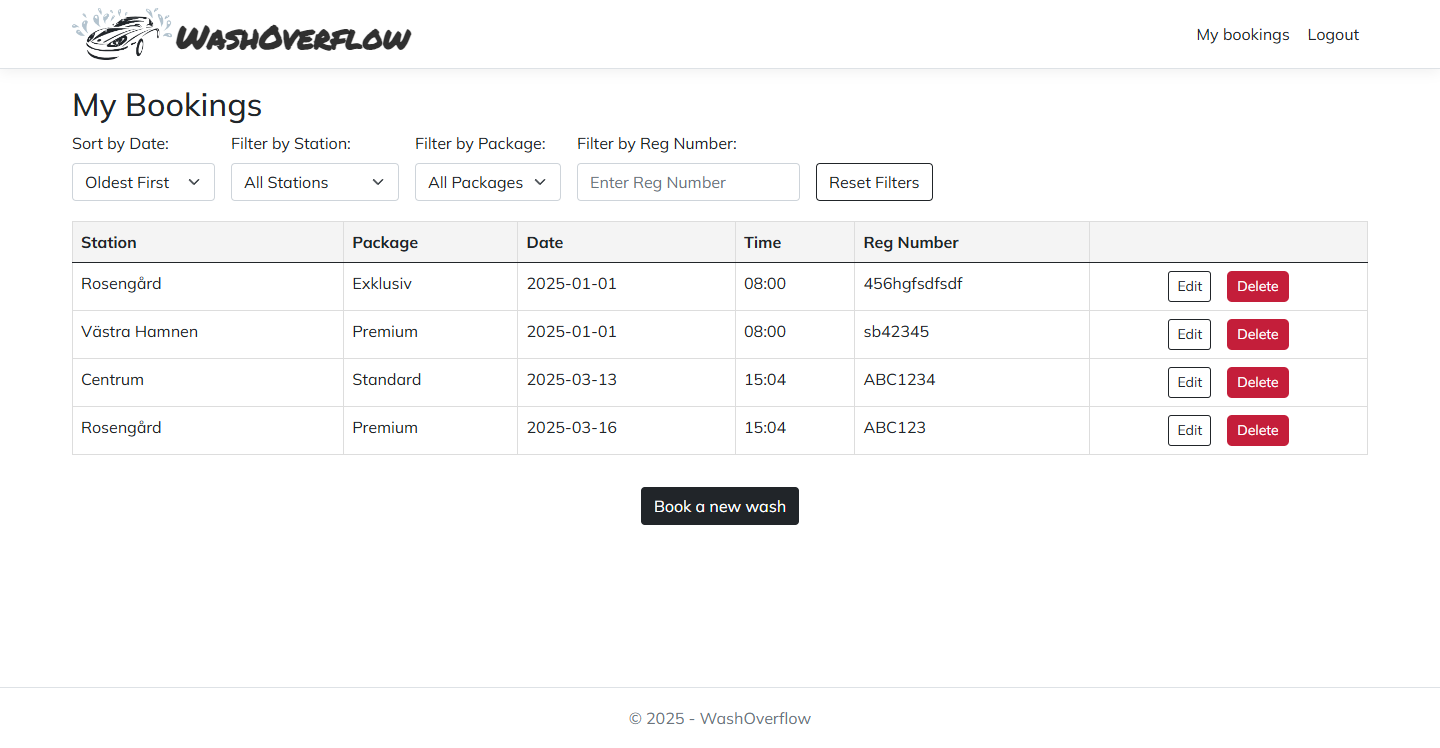Expand the Sort by Date dropdown
1440x748 pixels.
tap(143, 182)
